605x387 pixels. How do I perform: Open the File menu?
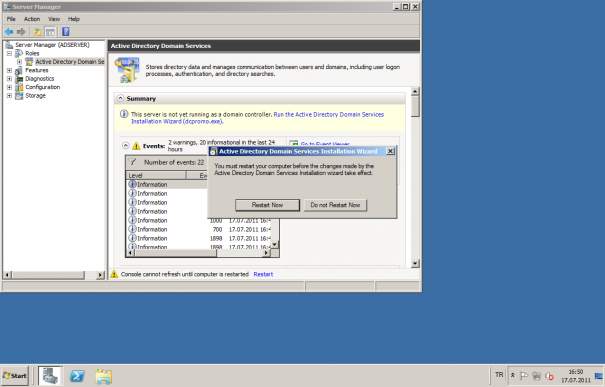pyautogui.click(x=11, y=19)
